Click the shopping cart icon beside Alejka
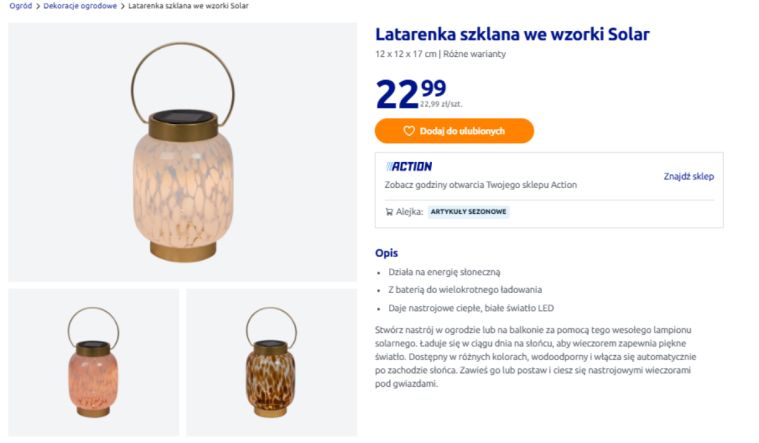This screenshot has height=443, width=759. pyautogui.click(x=389, y=212)
